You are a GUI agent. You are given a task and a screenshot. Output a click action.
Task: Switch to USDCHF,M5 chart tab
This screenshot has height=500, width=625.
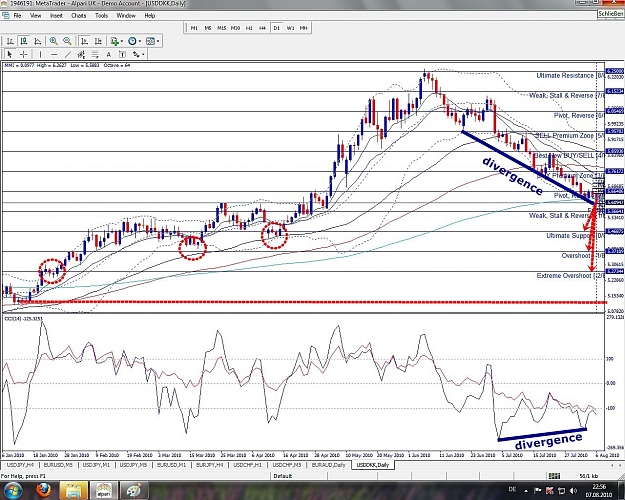pyautogui.click(x=287, y=465)
